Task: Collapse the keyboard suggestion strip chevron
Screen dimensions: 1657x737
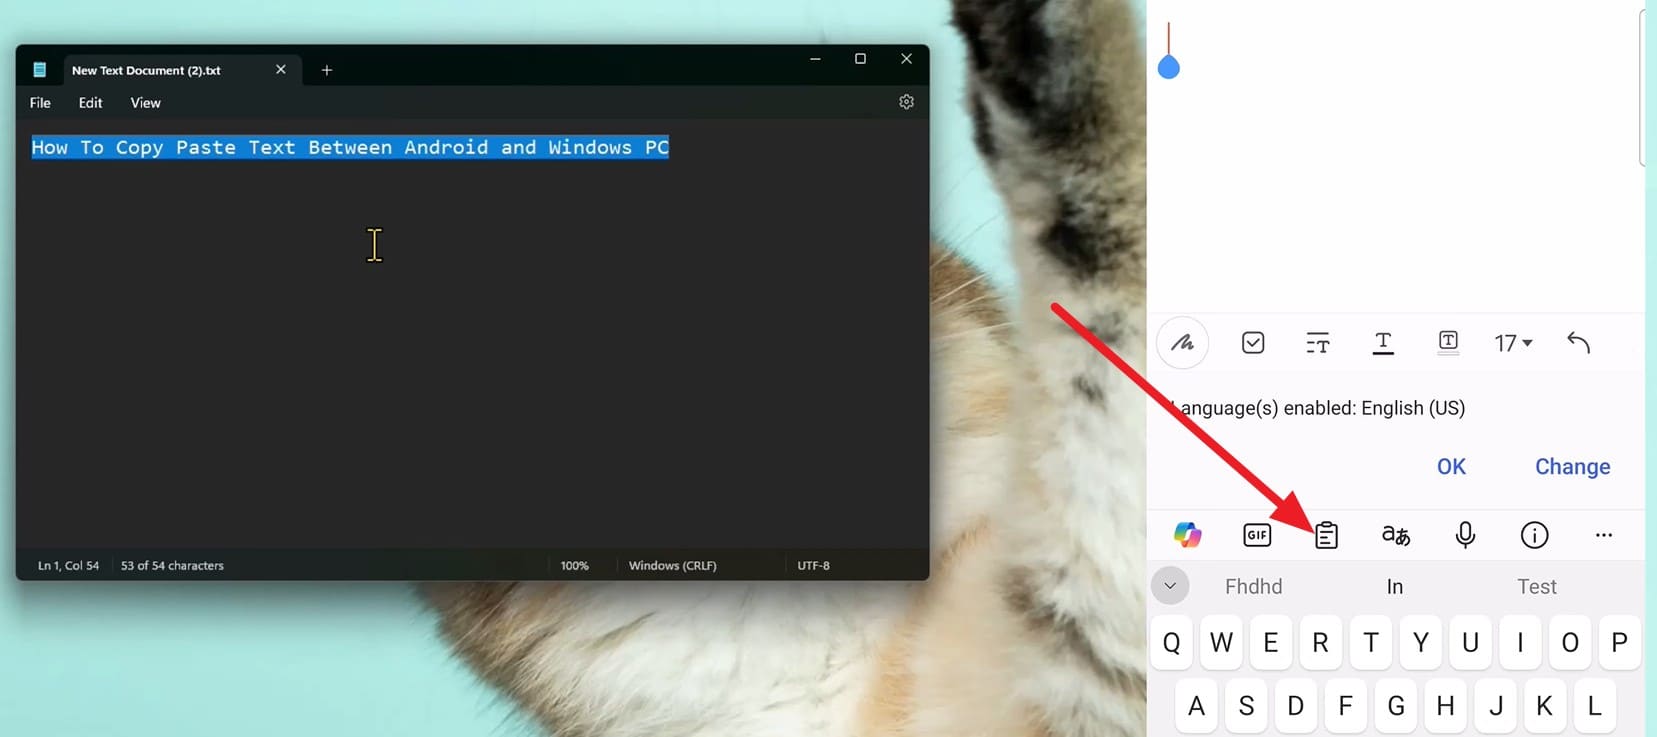Action: coord(1170,586)
